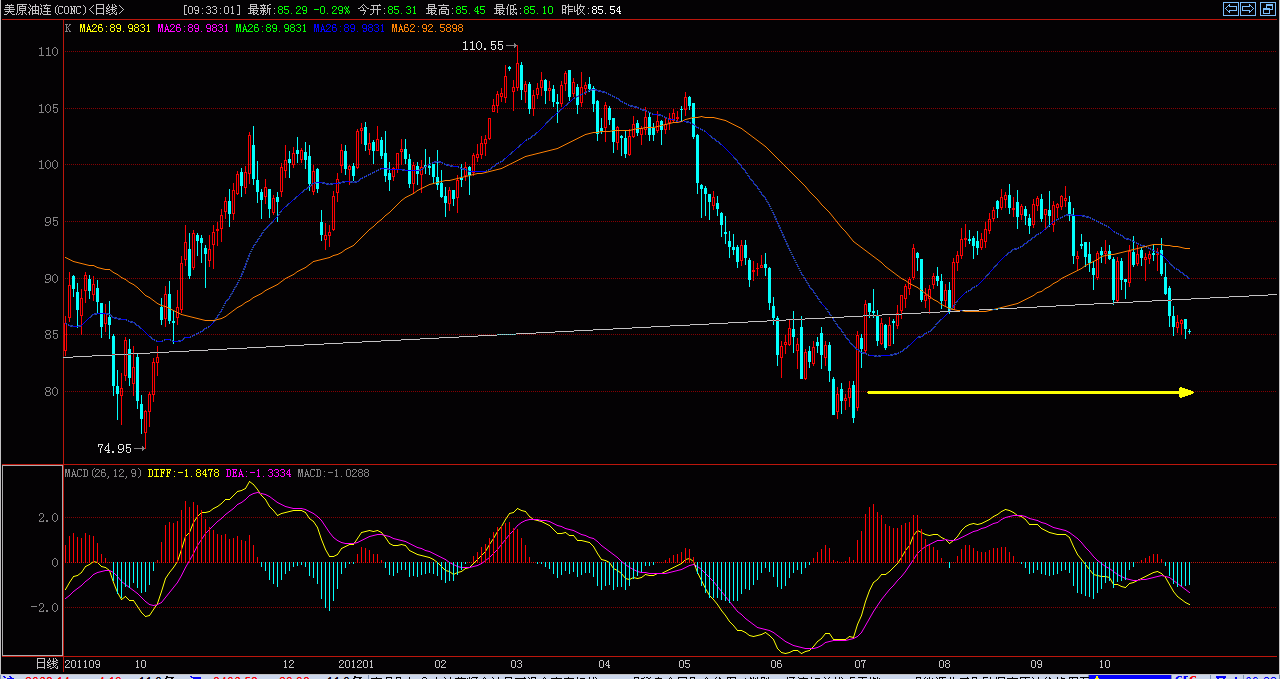Click the back arrow navigation icon
Image resolution: width=1280 pixels, height=679 pixels.
1231,9
